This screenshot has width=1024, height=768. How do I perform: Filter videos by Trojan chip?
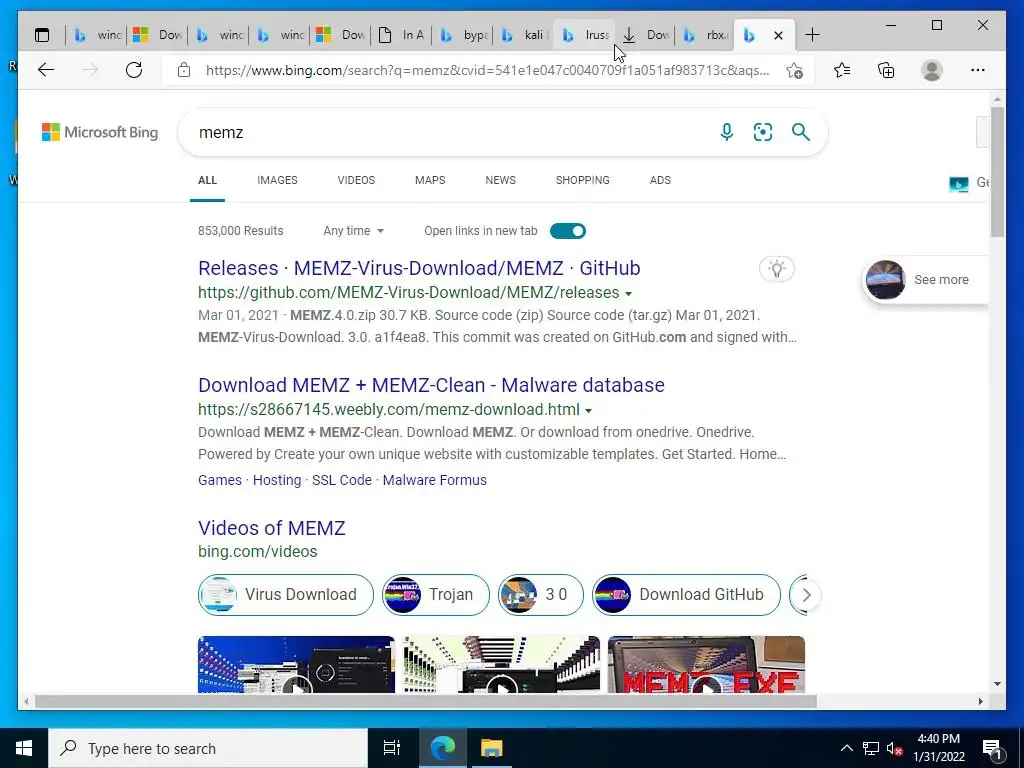coord(436,595)
